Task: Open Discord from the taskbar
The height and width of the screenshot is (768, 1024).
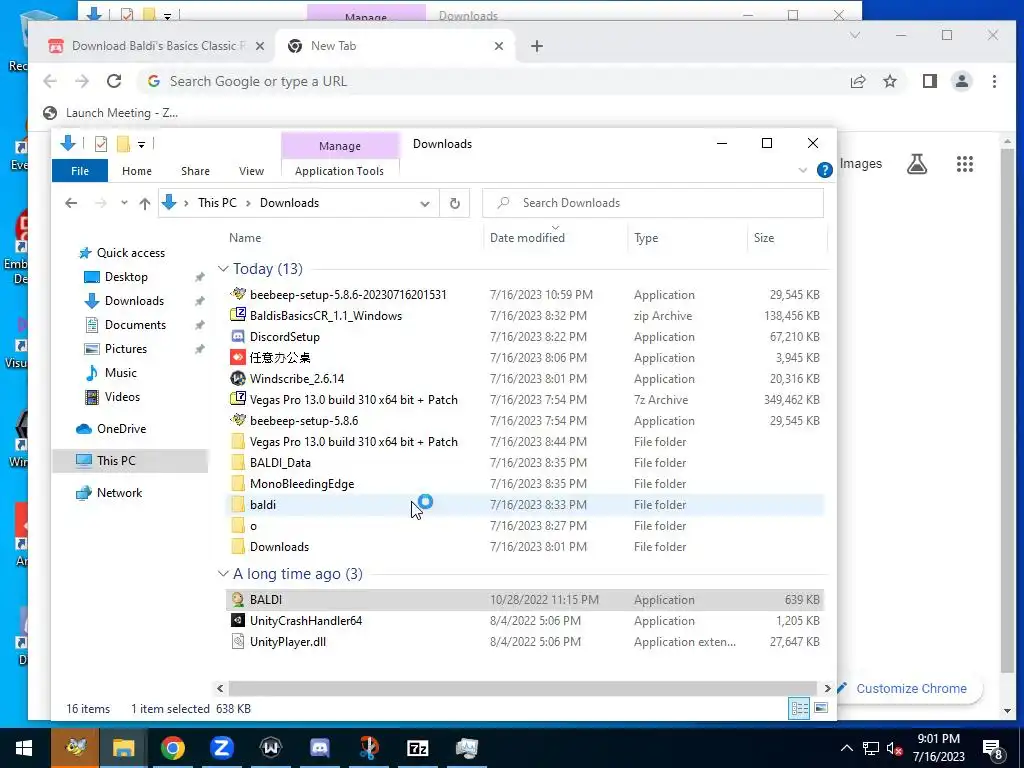Action: [319, 748]
